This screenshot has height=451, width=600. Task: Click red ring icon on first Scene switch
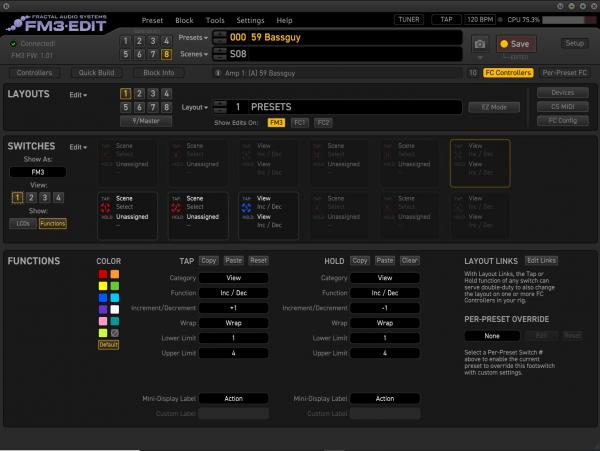(106, 208)
